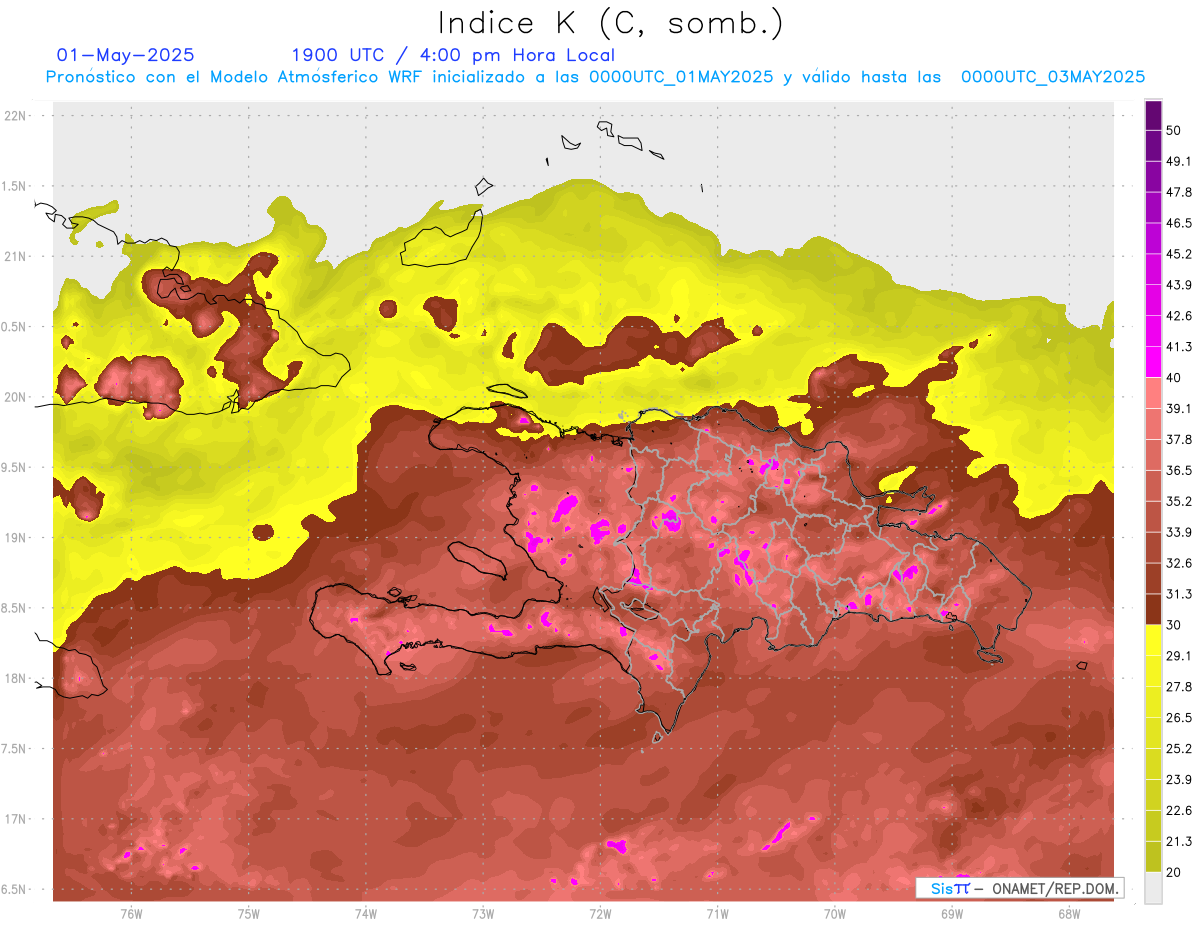Click the '17N' latitude label
The image size is (1200, 927).
point(16,819)
